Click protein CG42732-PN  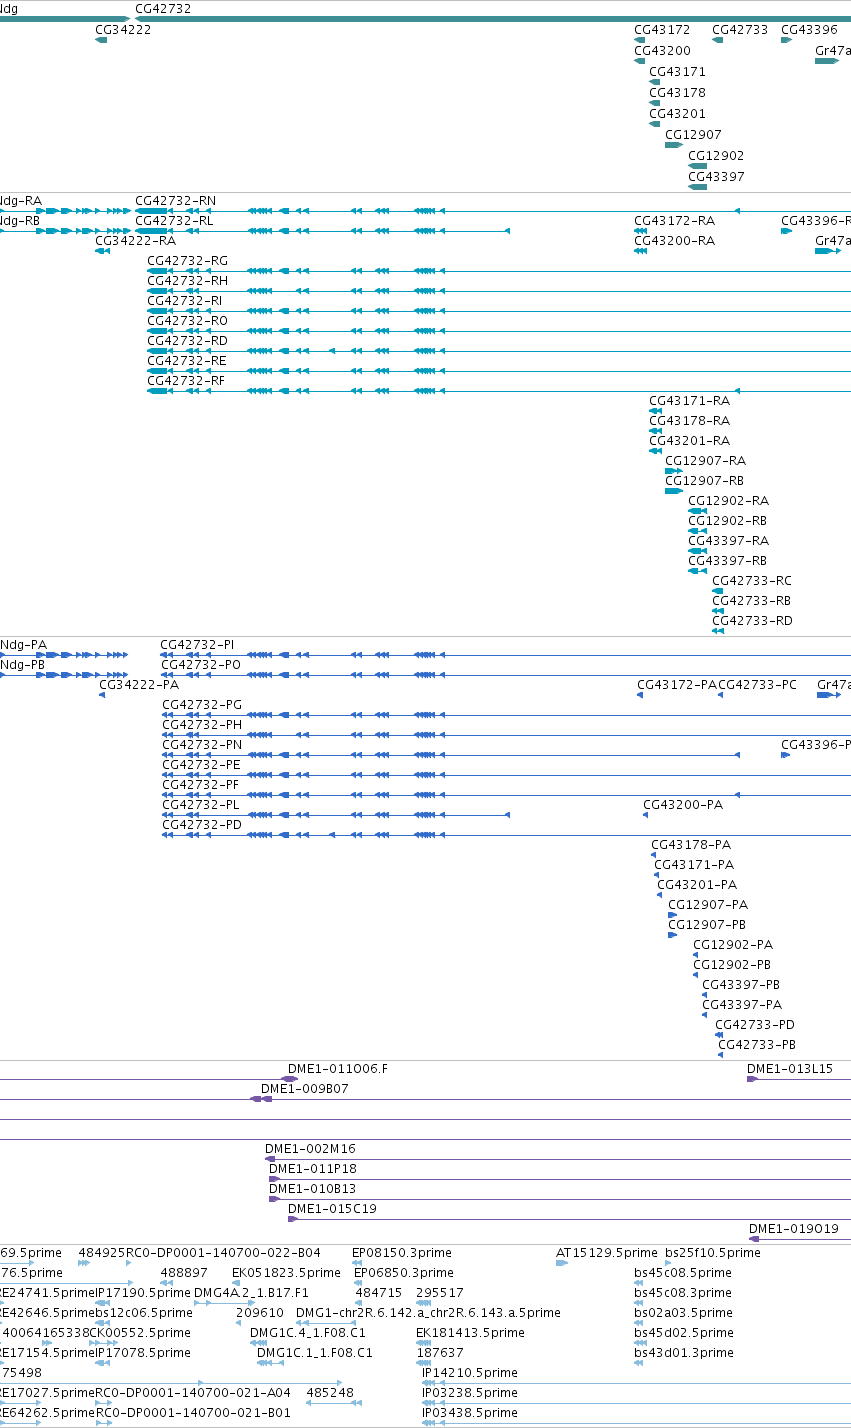(x=202, y=745)
